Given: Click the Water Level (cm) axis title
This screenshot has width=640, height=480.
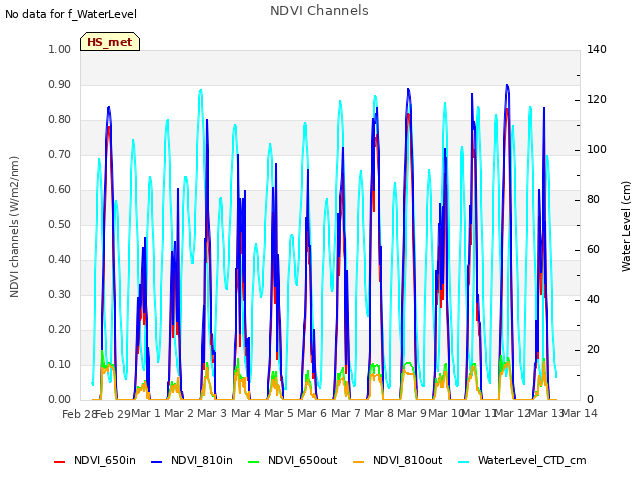Looking at the screenshot, I should pos(626,227).
